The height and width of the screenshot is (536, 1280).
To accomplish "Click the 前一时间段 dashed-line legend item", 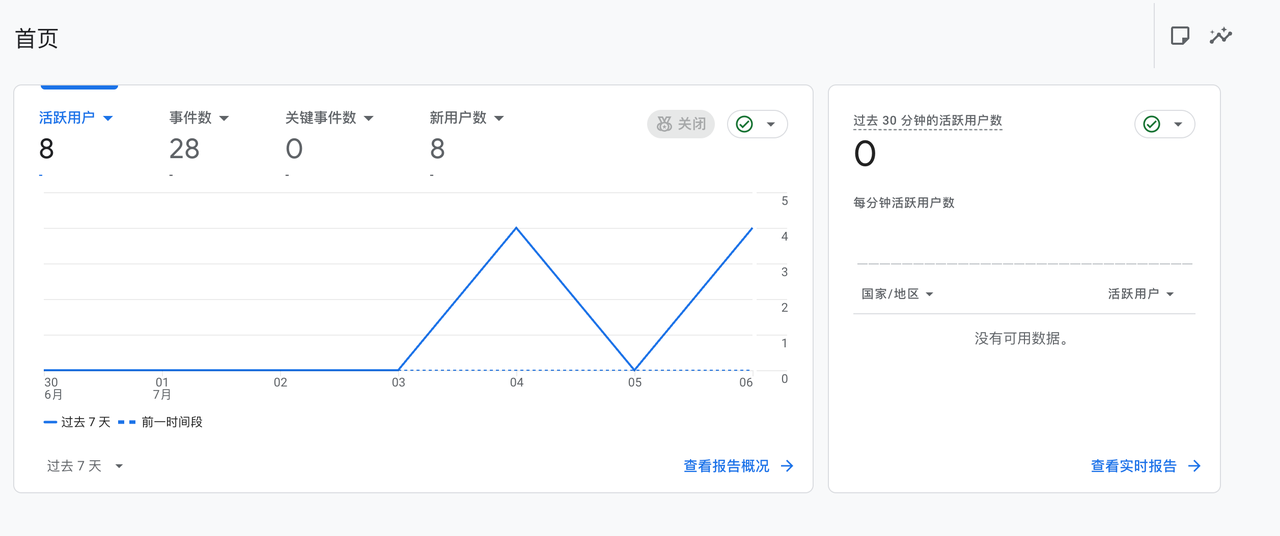I will coord(160,422).
